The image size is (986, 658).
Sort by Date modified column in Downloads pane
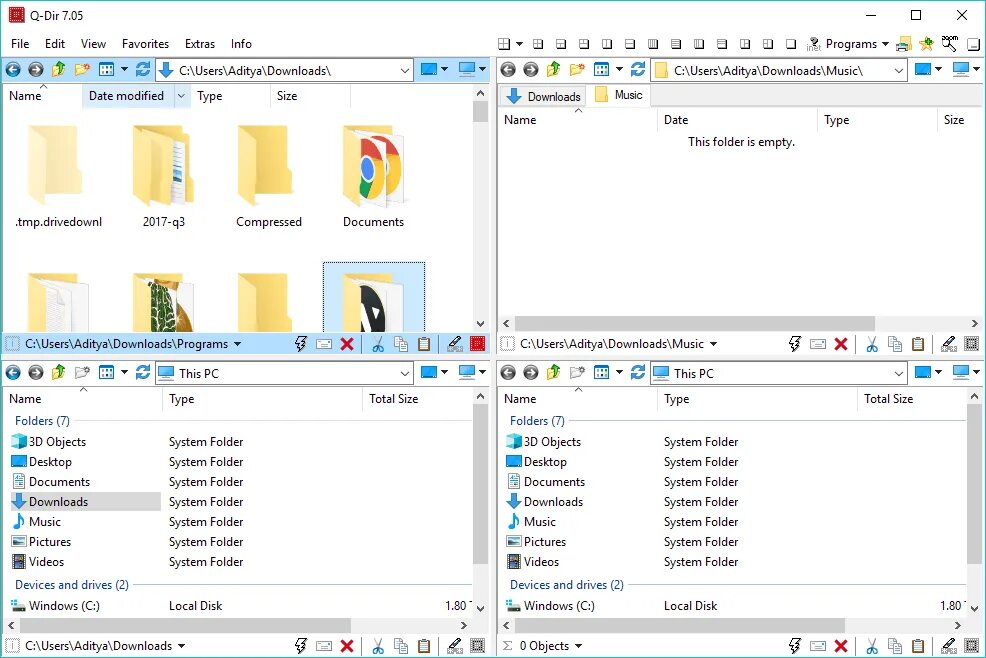click(x=126, y=96)
